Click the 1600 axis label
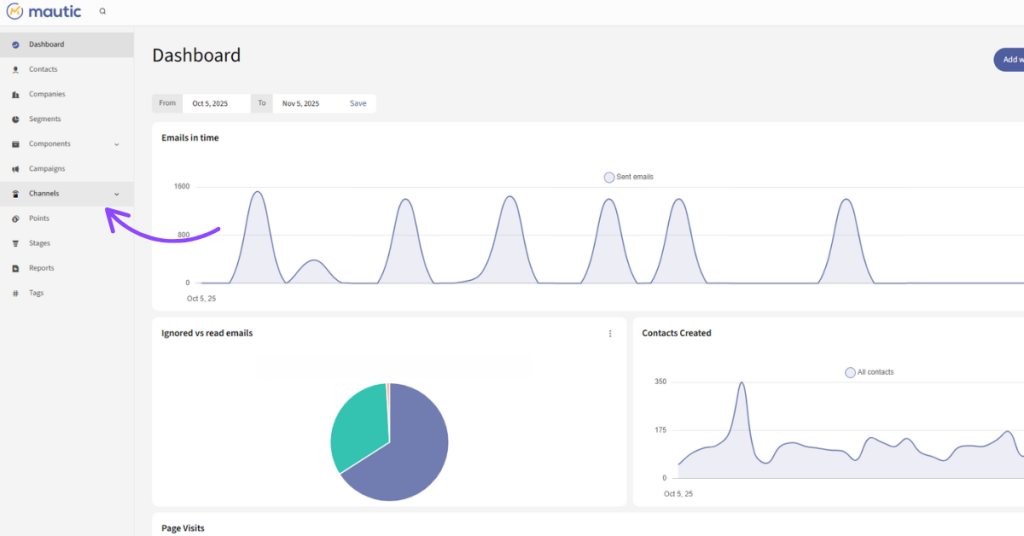This screenshot has height=536, width=1024. click(x=182, y=187)
